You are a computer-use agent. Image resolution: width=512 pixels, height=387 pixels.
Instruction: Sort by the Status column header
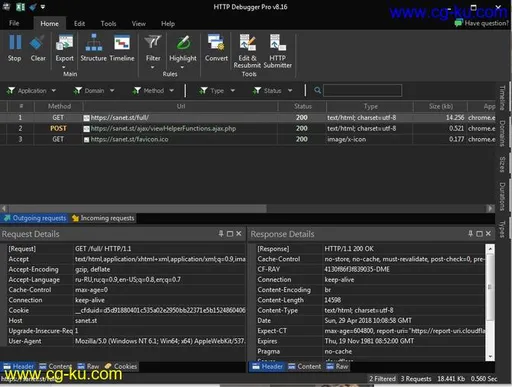(302, 106)
